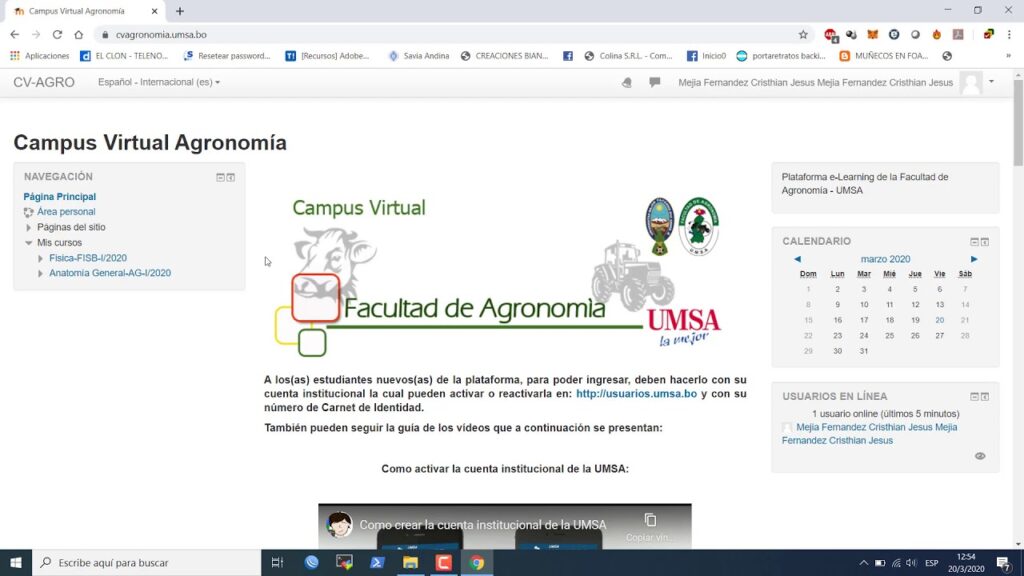Image resolution: width=1024 pixels, height=576 pixels.
Task: Dock the Calendario block
Action: tap(985, 242)
